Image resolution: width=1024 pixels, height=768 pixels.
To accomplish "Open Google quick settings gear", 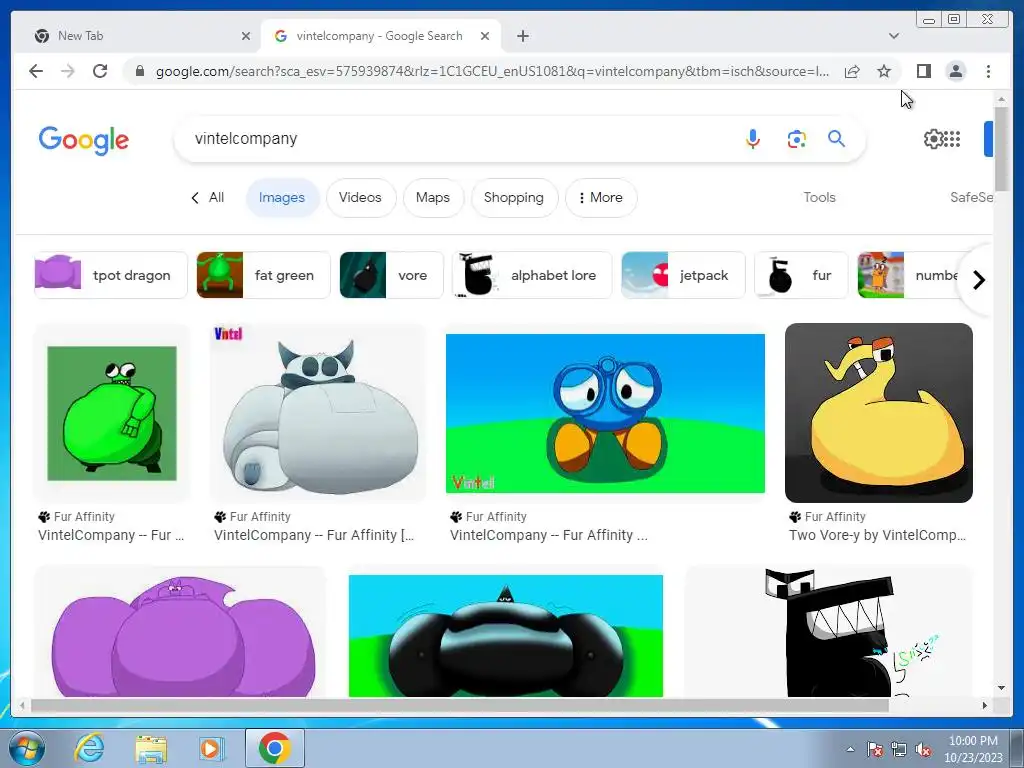I will [x=933, y=138].
